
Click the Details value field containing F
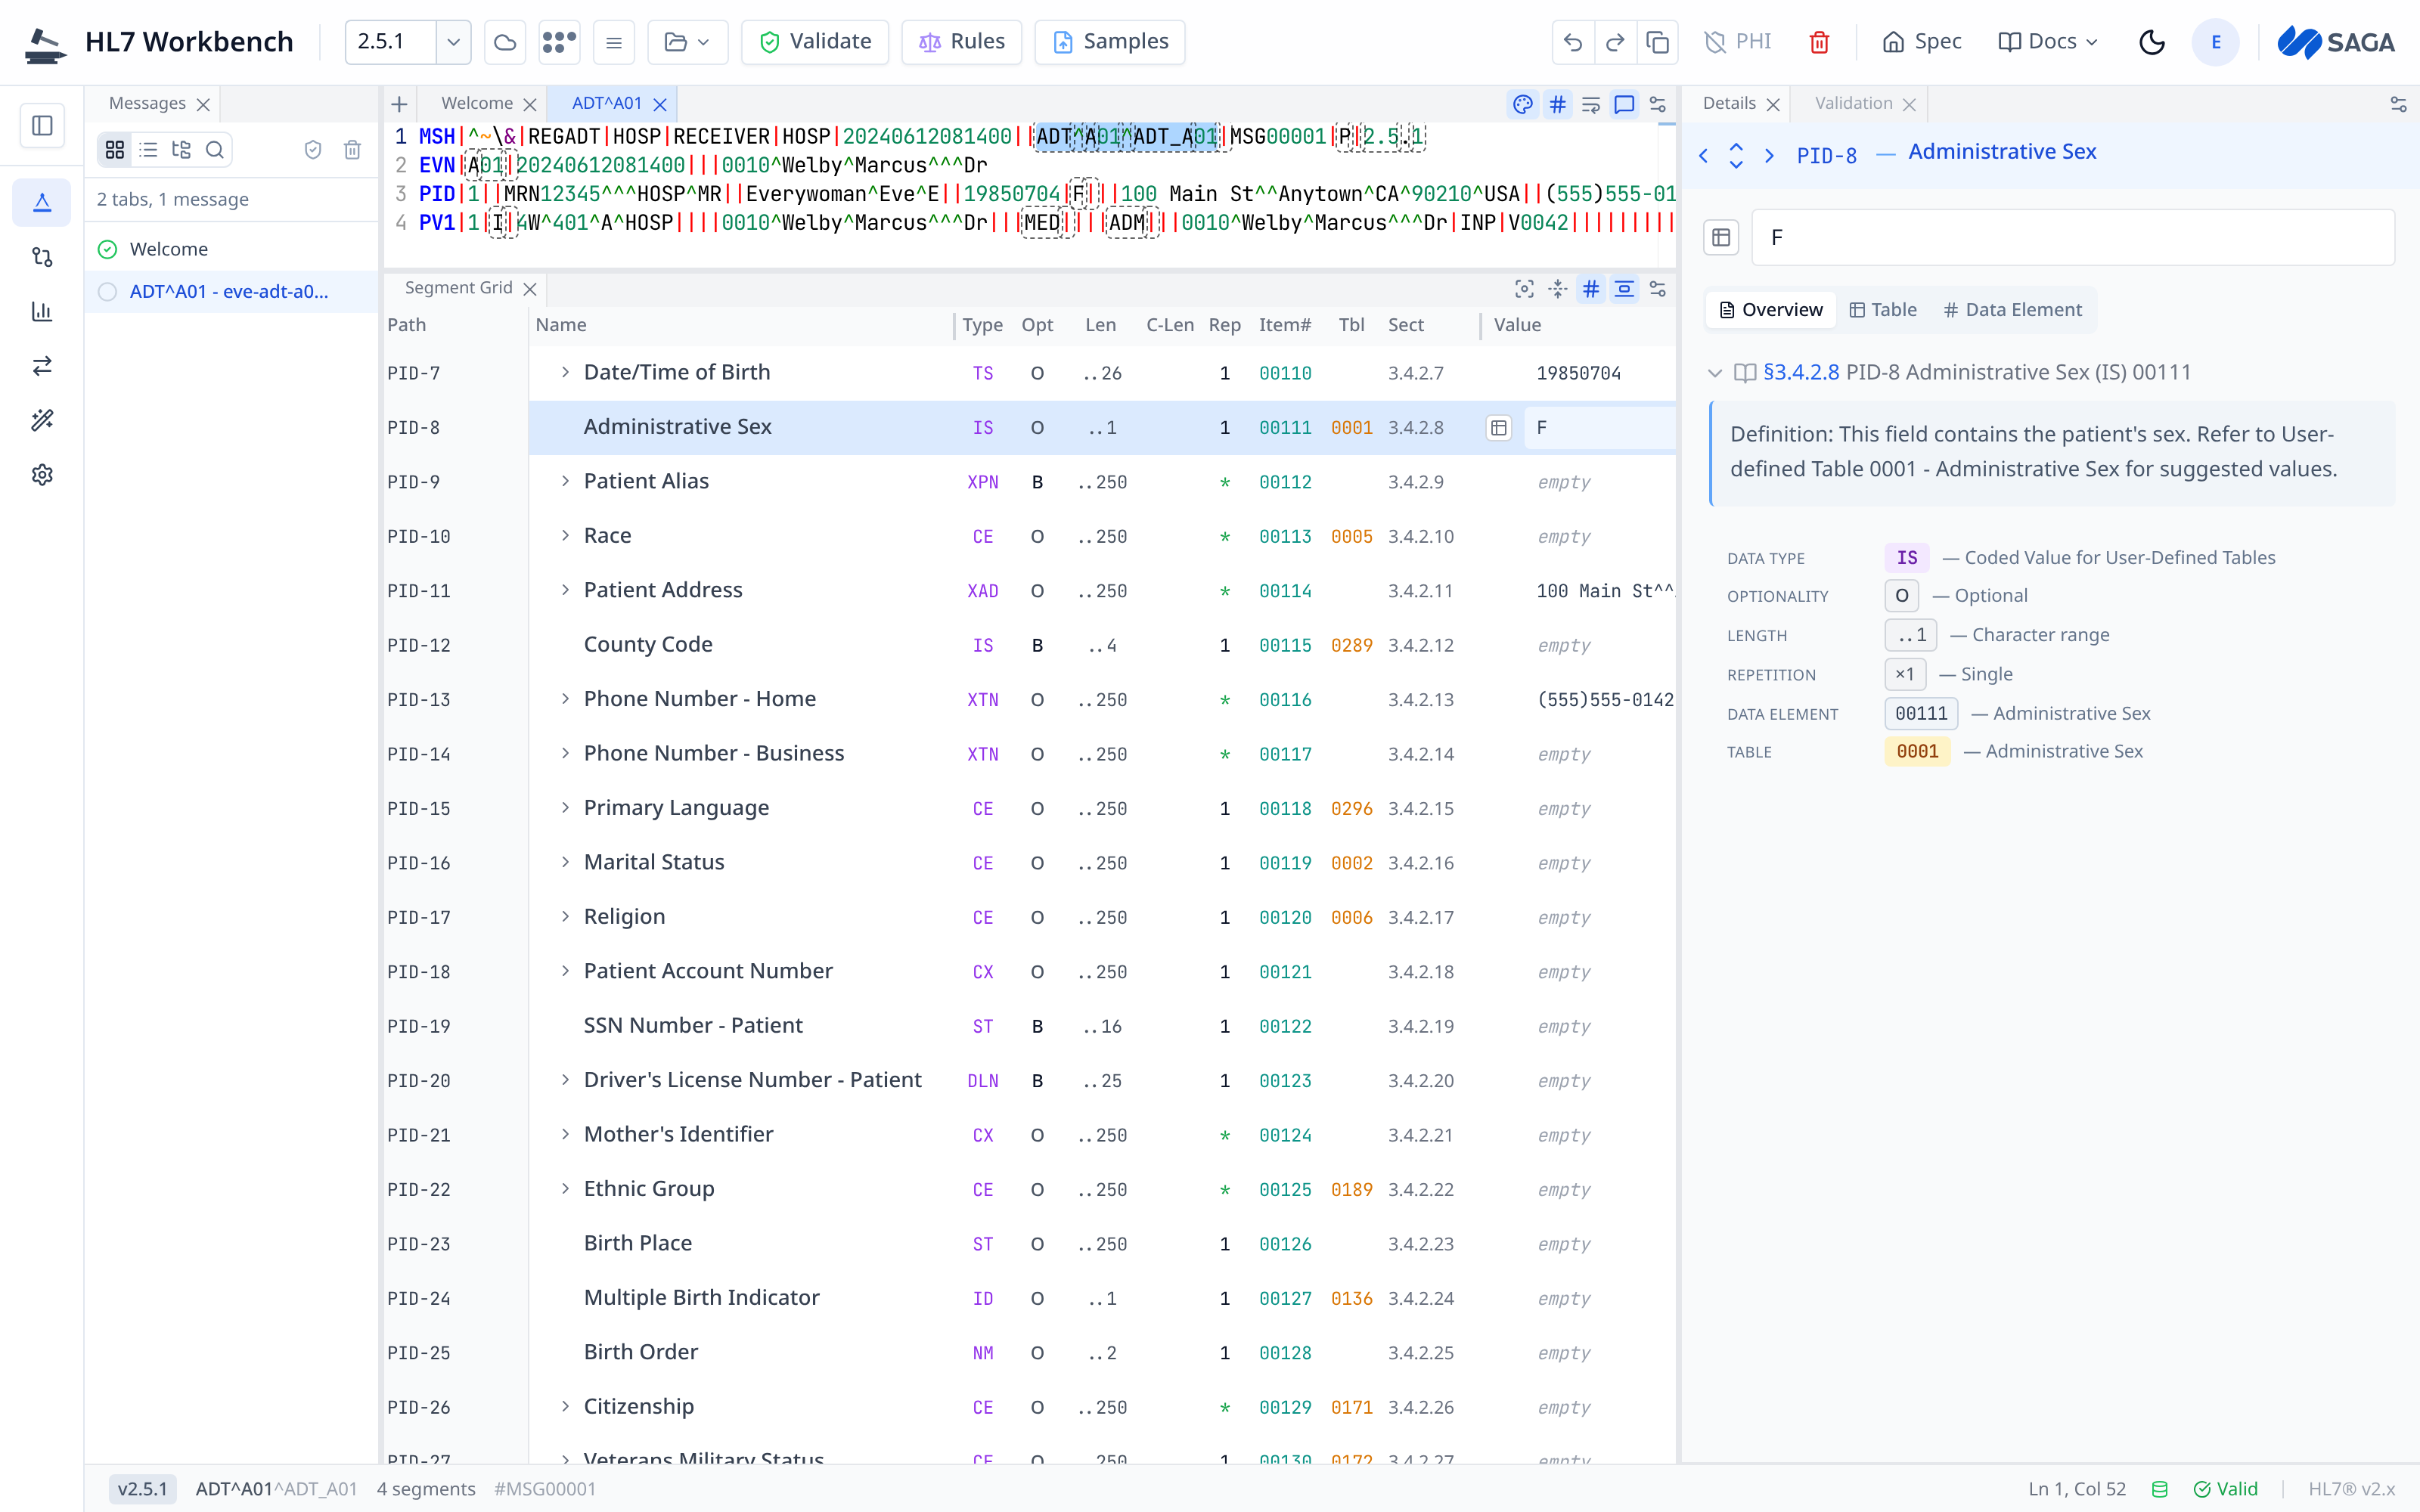tap(2073, 237)
